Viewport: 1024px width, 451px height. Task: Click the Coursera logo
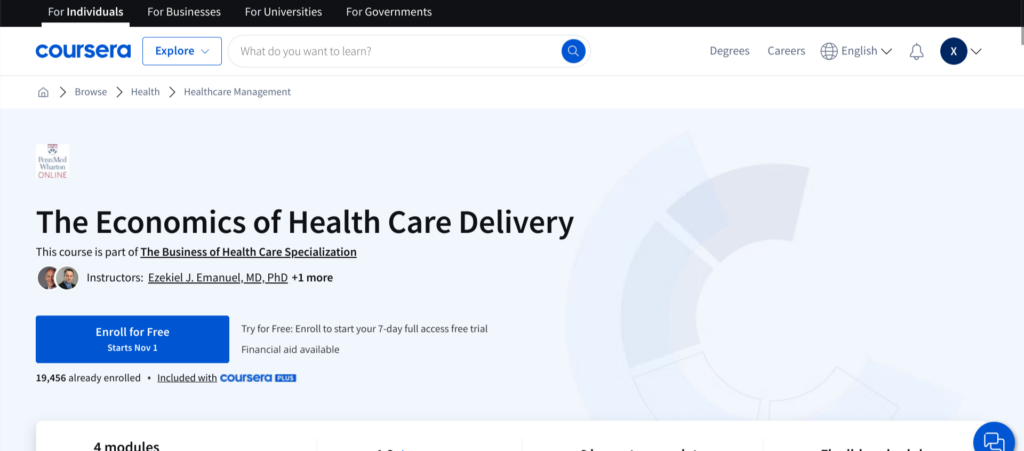pyautogui.click(x=83, y=51)
